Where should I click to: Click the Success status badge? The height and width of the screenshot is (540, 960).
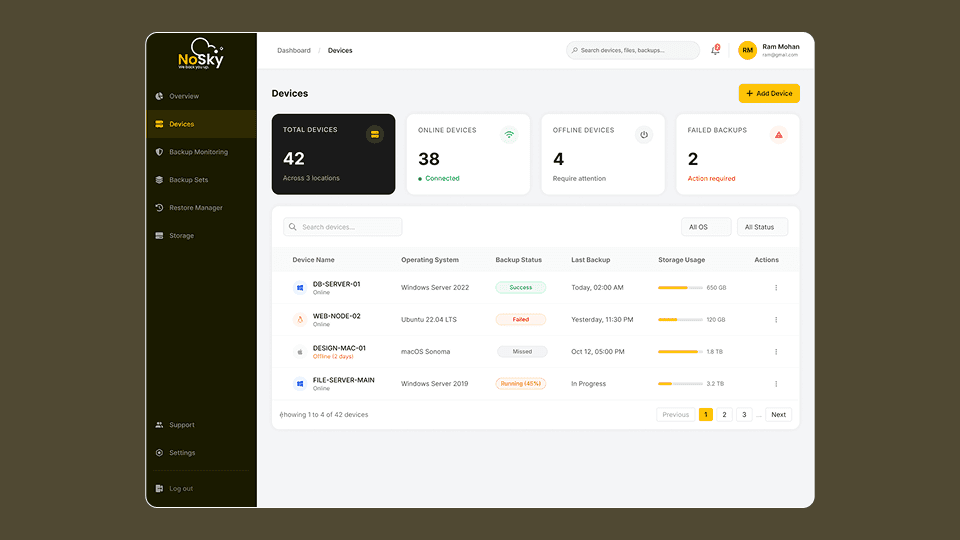click(520, 287)
